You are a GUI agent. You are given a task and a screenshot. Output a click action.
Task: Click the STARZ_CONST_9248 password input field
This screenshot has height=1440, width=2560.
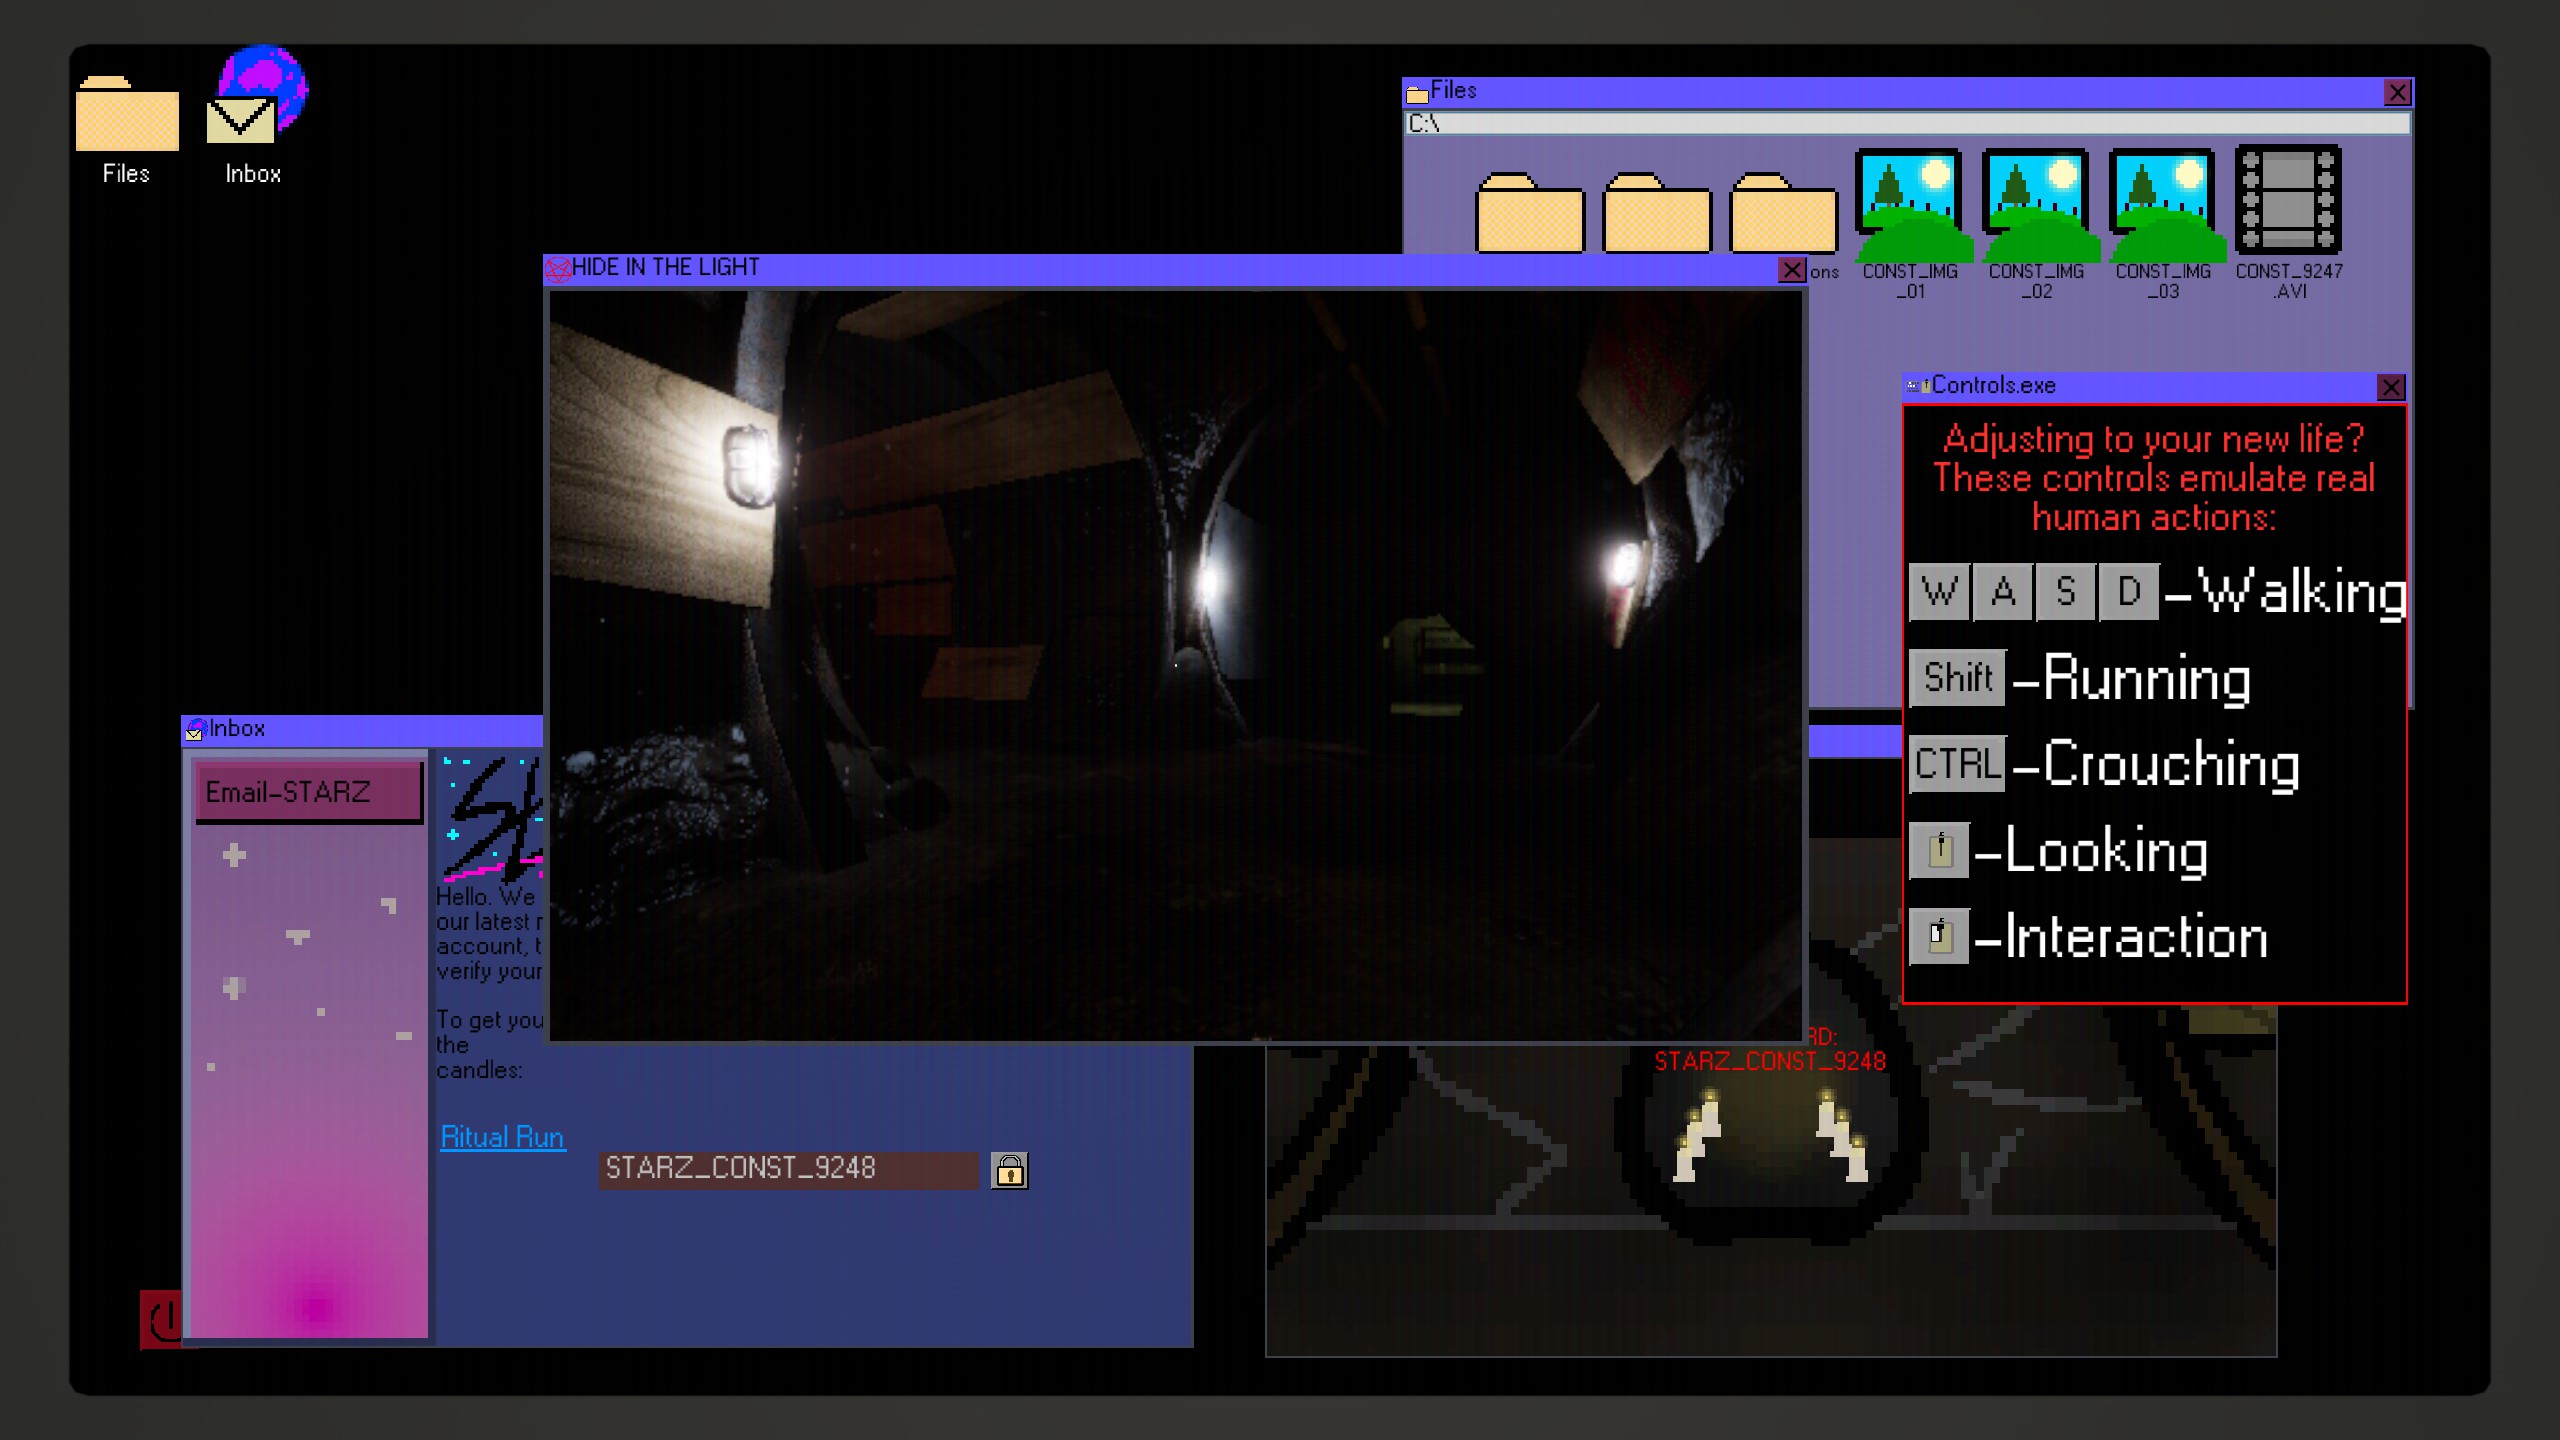point(788,1169)
